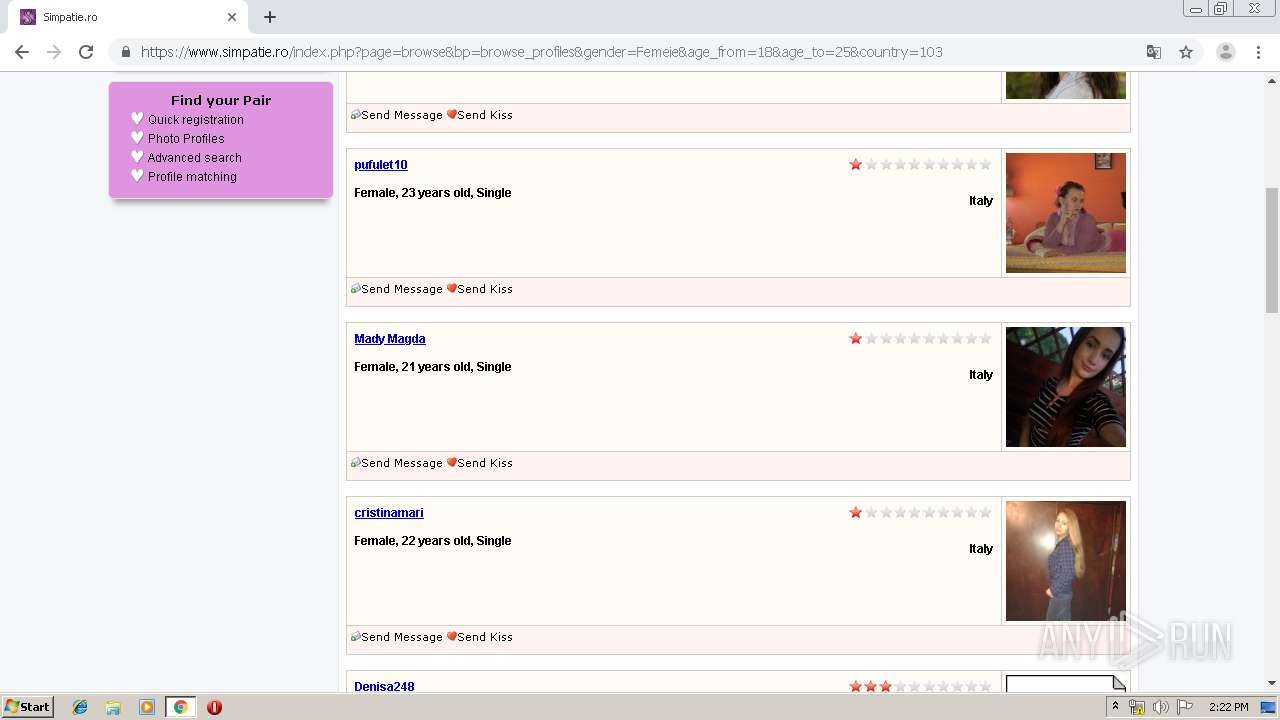Click the page vertical scrollbar thumb

pyautogui.click(x=1272, y=250)
